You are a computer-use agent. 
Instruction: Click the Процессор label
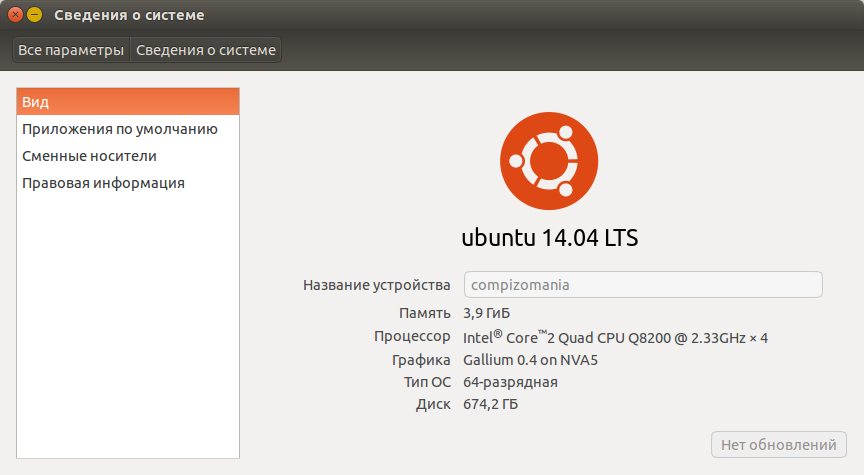[x=412, y=336]
